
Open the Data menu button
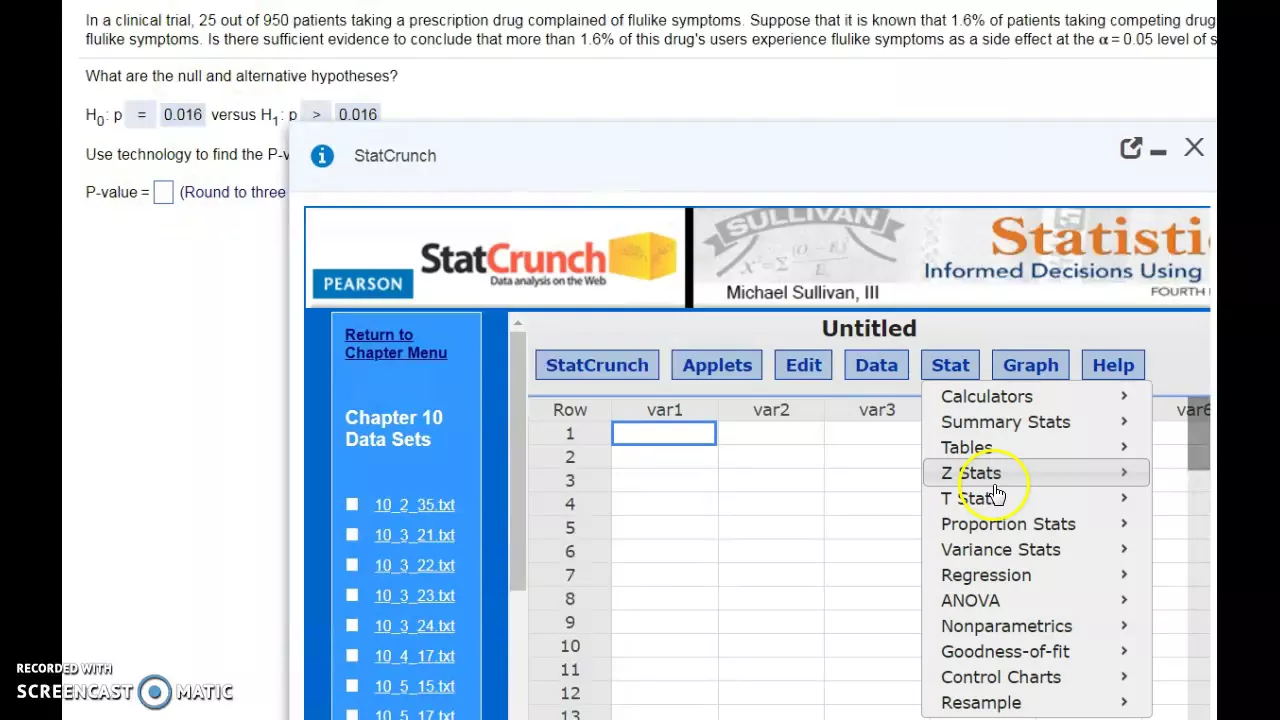(x=876, y=365)
